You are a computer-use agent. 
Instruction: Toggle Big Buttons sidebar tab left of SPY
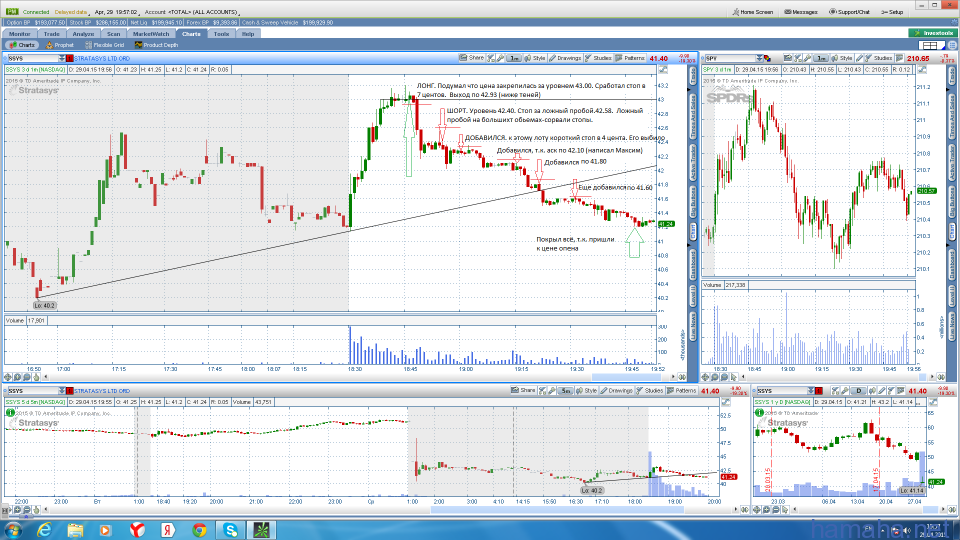694,203
